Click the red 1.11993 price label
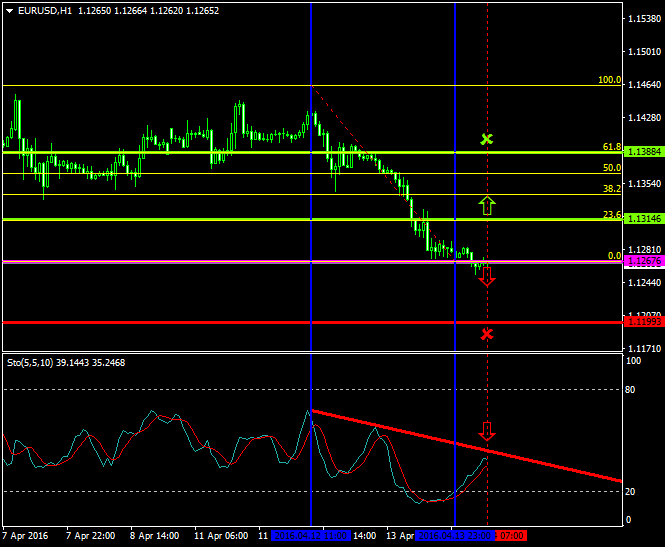Viewport: 665px width, 547px height. (x=645, y=322)
